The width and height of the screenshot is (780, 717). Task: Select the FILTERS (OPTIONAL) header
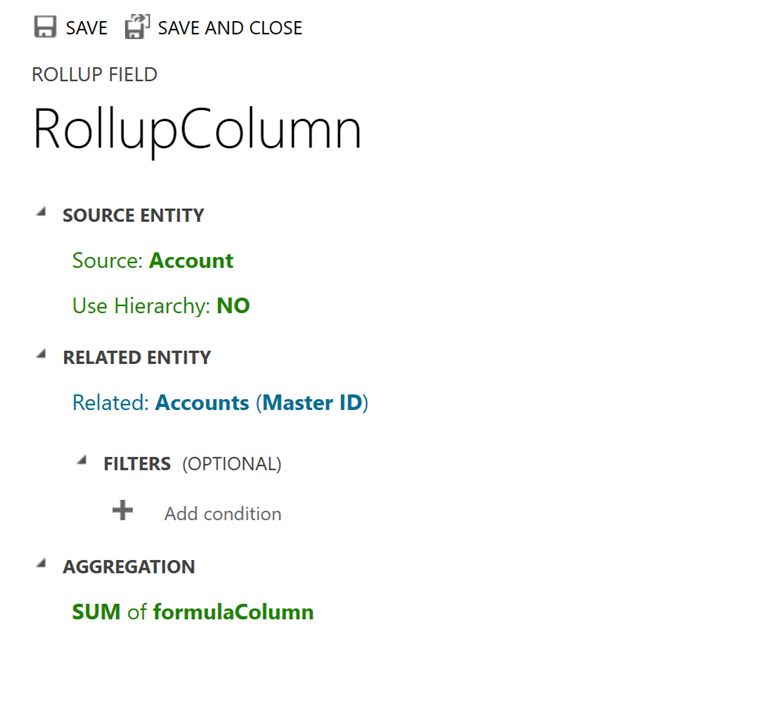[192, 464]
